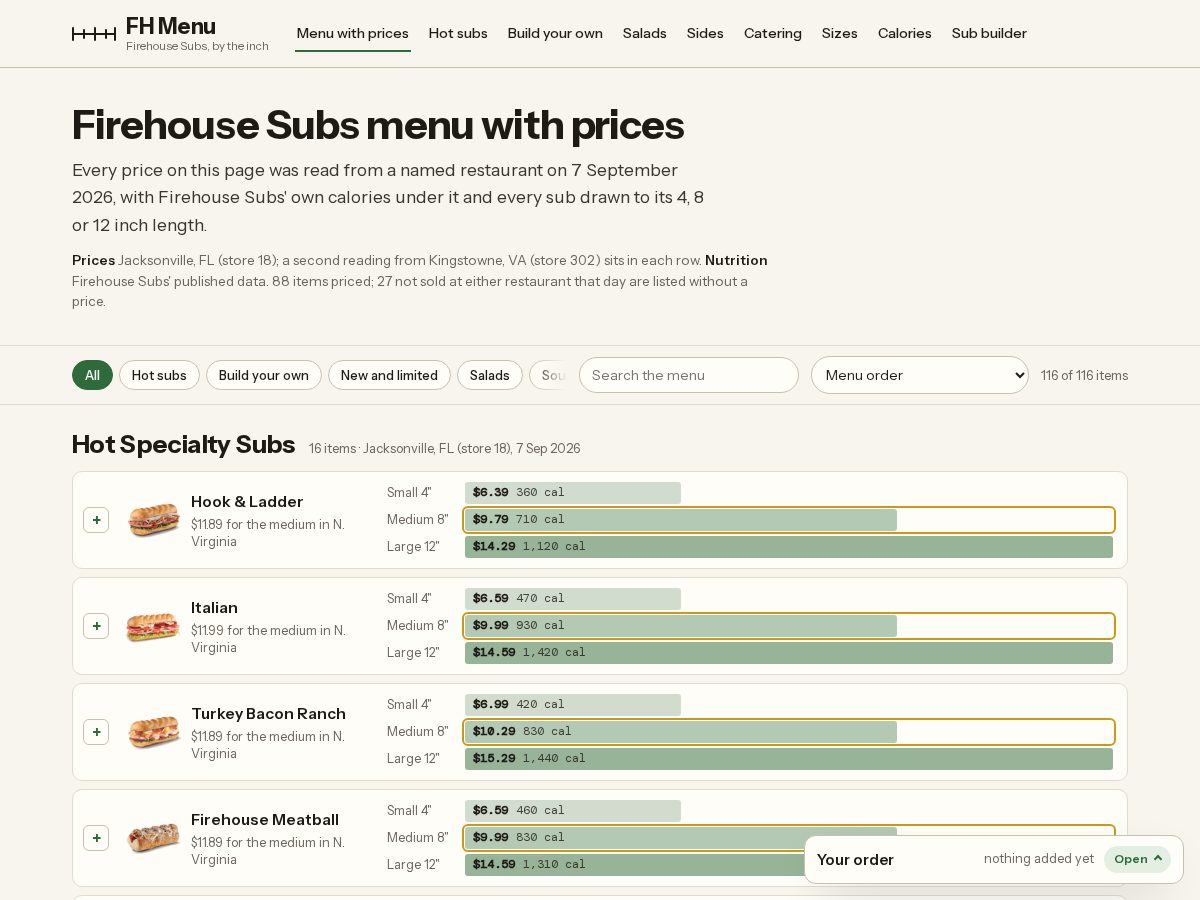Open the Menu with prices tab

[353, 33]
